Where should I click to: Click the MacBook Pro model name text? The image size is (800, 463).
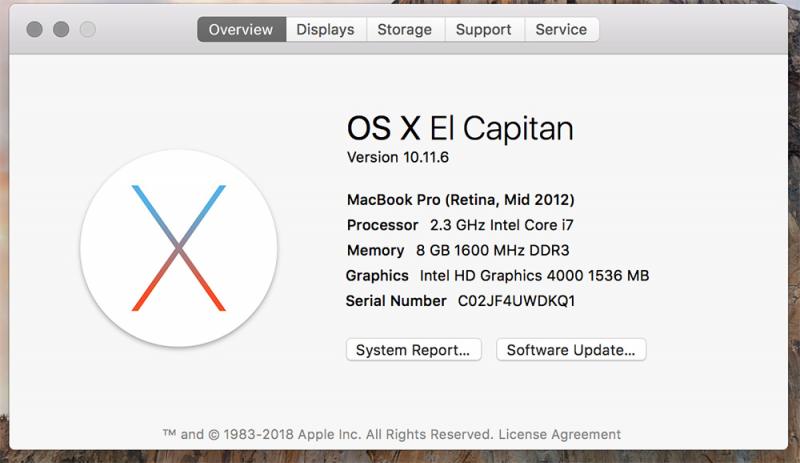click(x=460, y=199)
